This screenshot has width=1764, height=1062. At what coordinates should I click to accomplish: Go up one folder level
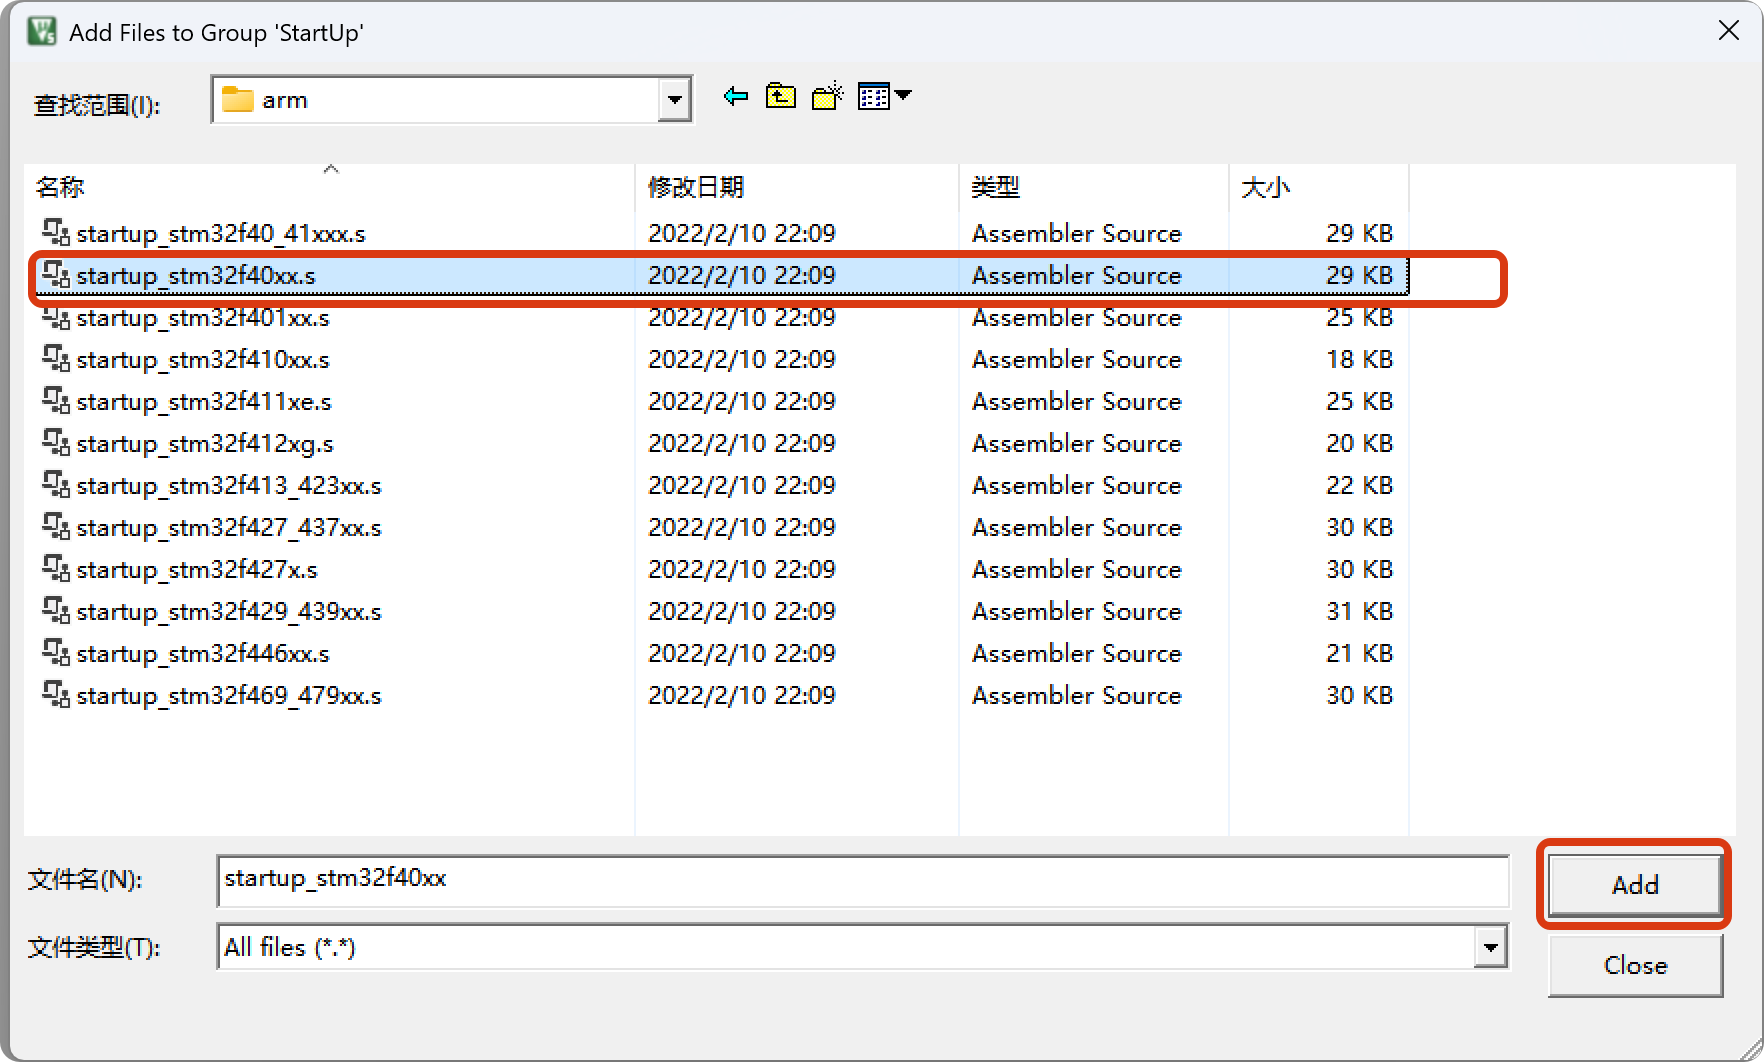(x=780, y=96)
